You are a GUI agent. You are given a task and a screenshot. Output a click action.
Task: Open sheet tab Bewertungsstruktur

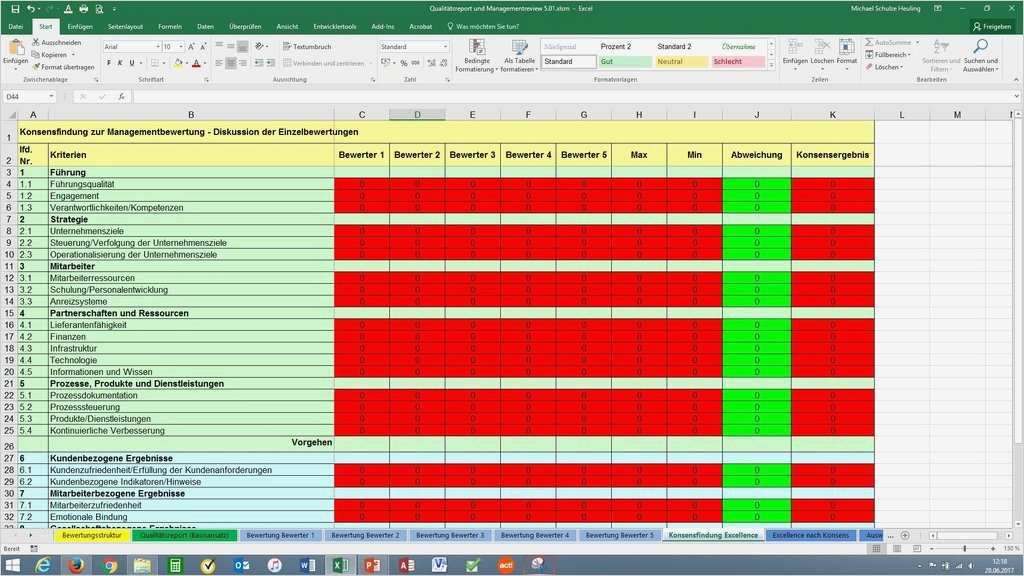click(91, 535)
